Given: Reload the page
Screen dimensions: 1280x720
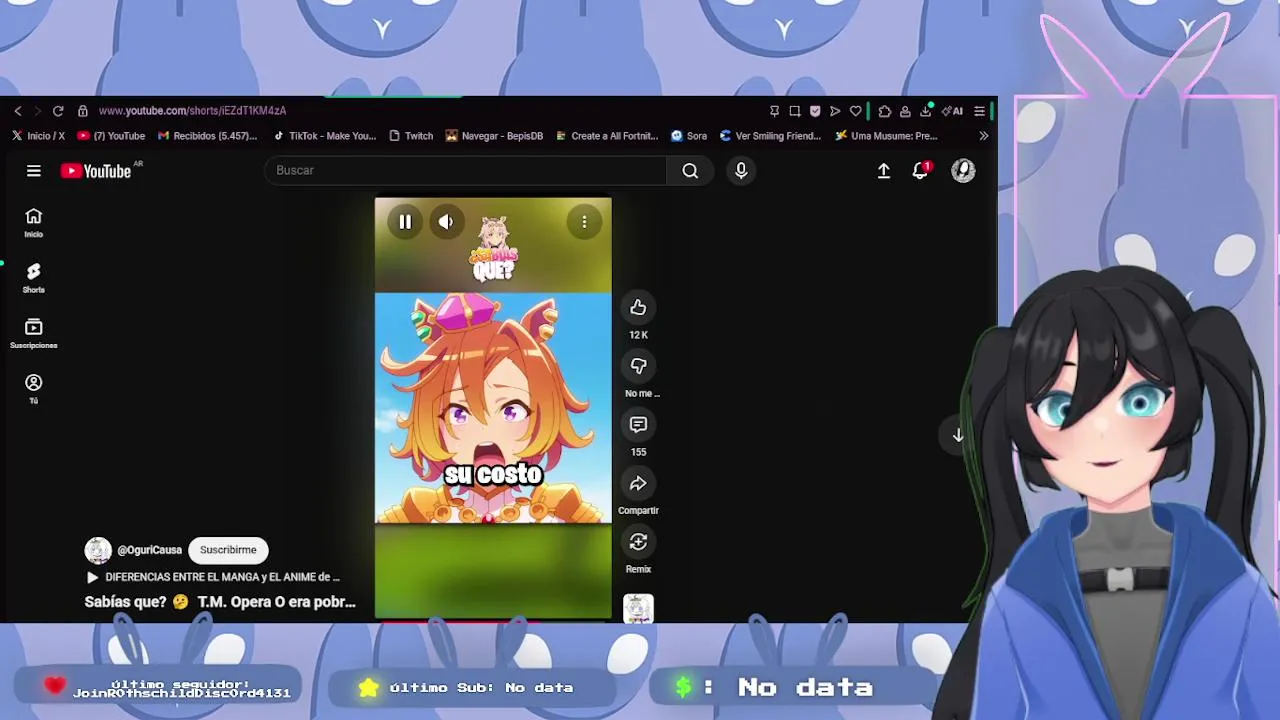Looking at the screenshot, I should coord(58,111).
